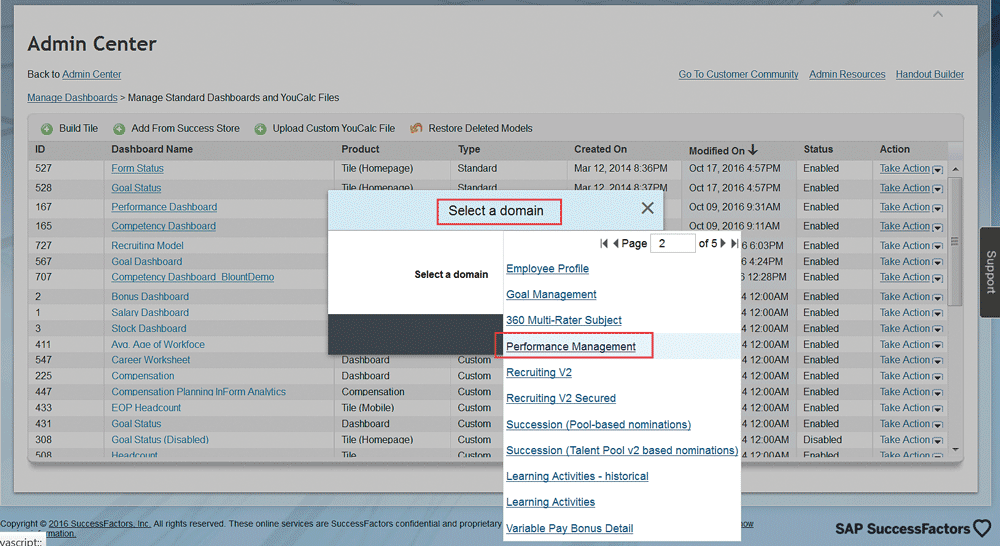
Task: Click the Build Tile plus icon
Action: click(46, 129)
